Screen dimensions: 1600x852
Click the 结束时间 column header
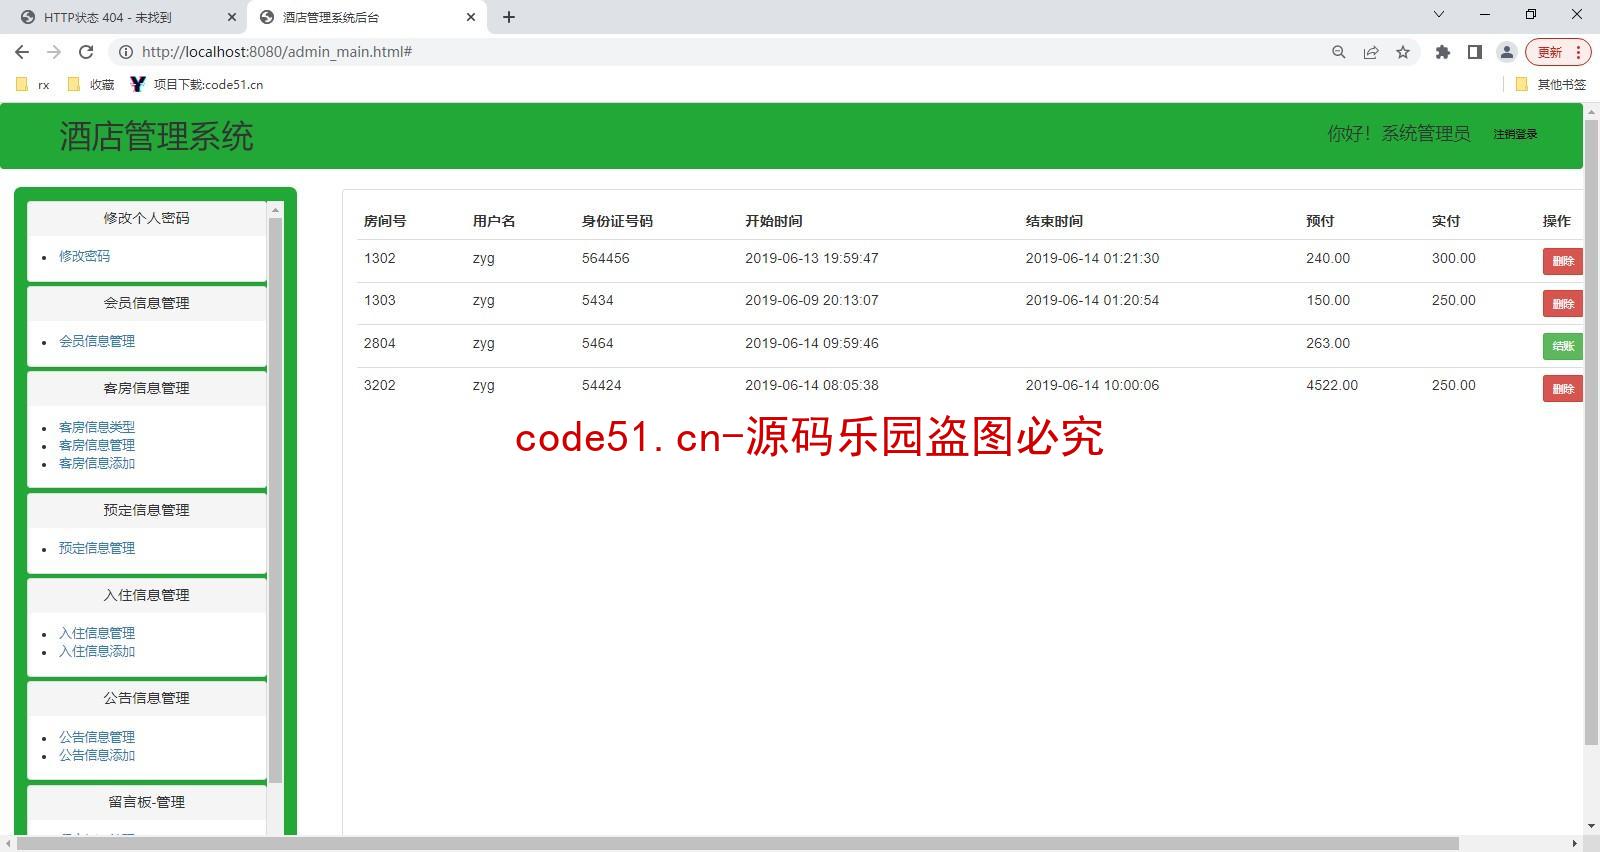(x=1054, y=221)
